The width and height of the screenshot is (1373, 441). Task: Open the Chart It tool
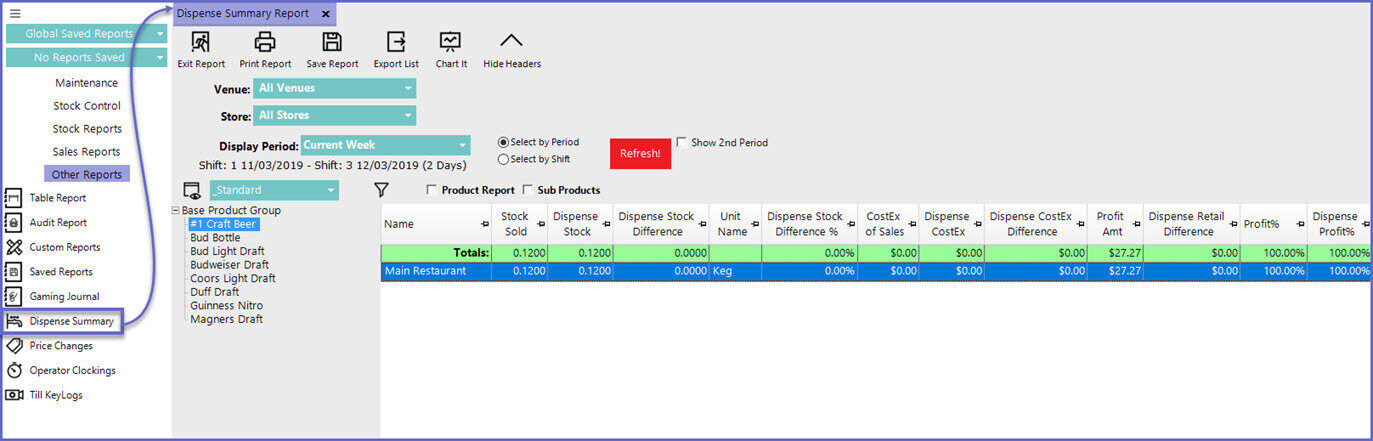coord(451,42)
